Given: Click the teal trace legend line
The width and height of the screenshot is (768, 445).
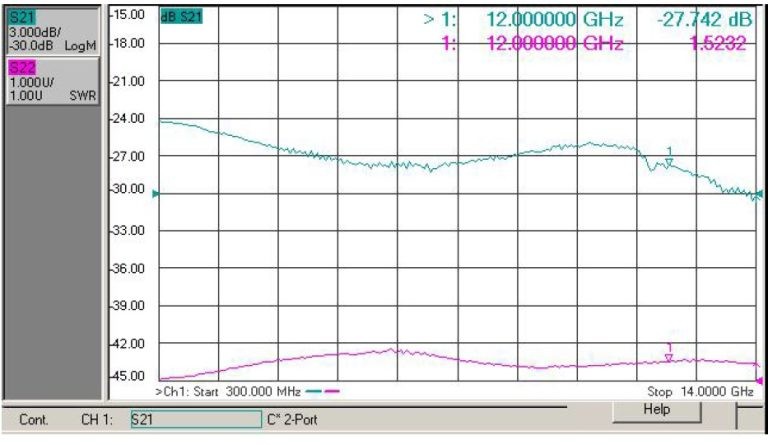Looking at the screenshot, I should click(313, 391).
